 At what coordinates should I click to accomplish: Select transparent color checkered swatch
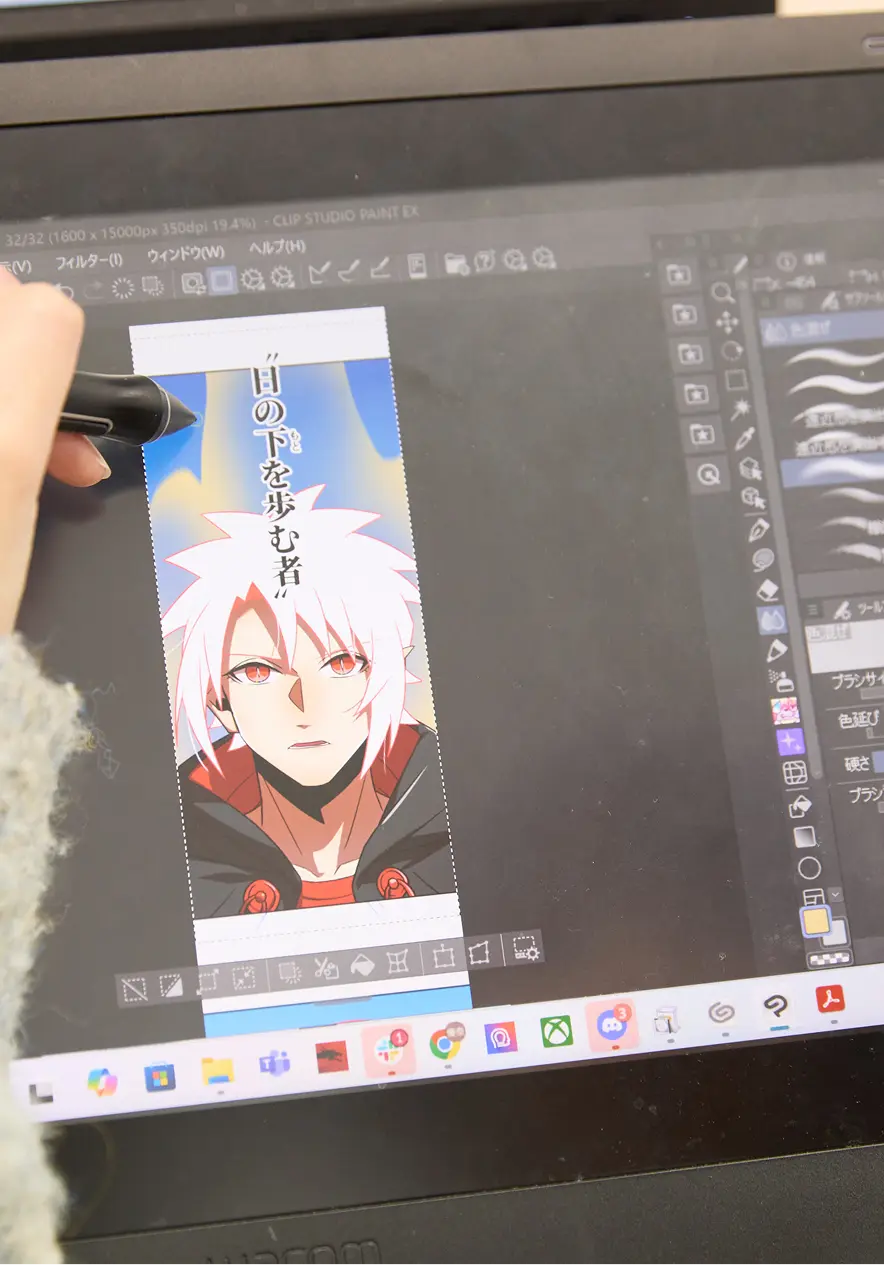tap(829, 958)
